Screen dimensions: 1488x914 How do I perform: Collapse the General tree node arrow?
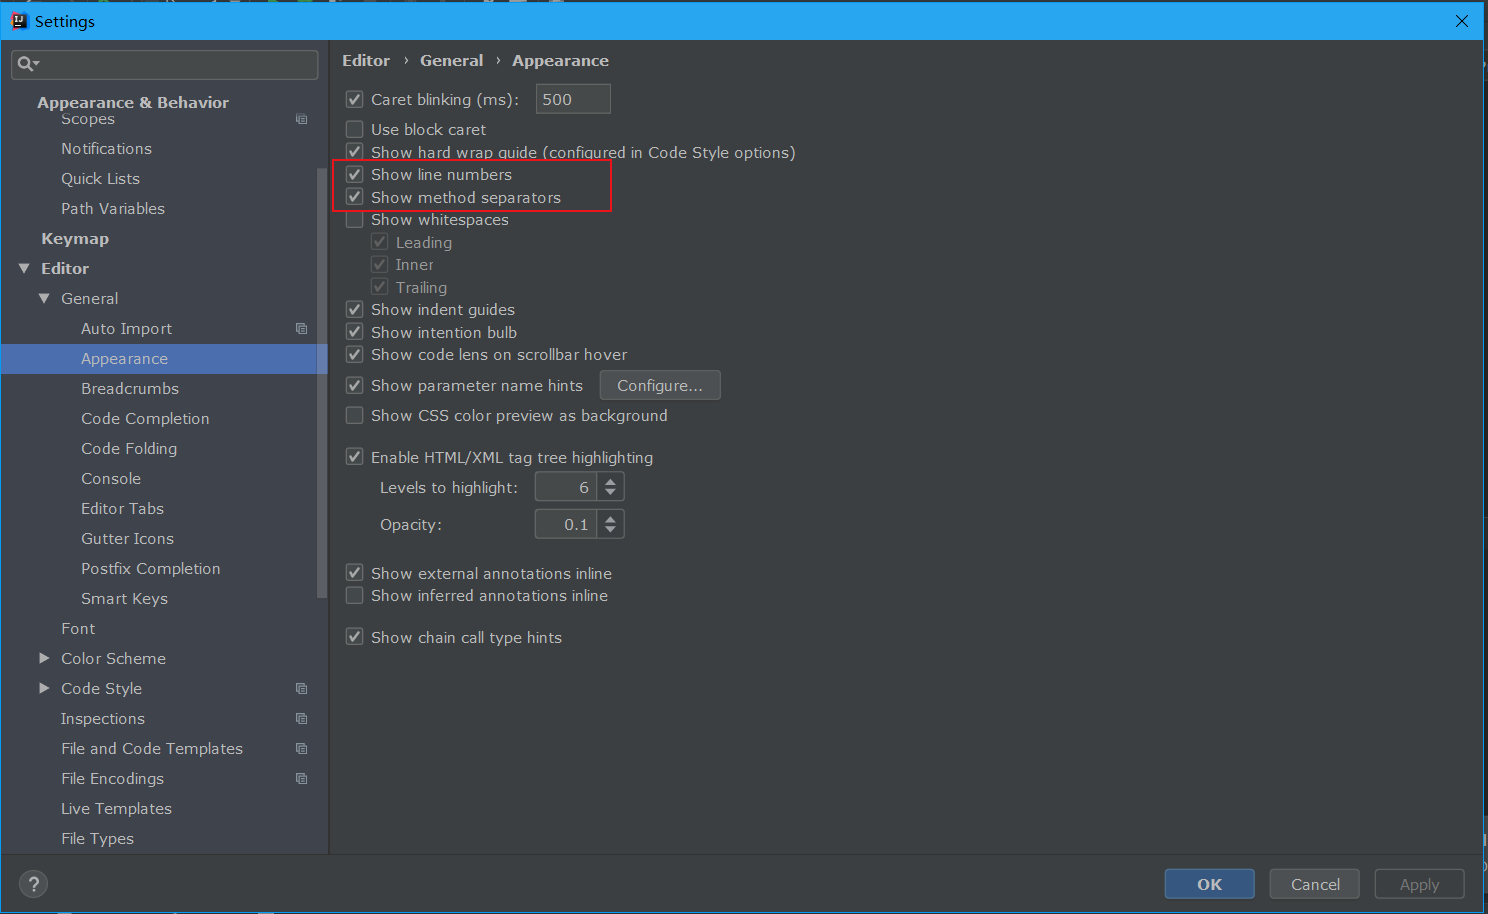pos(44,298)
